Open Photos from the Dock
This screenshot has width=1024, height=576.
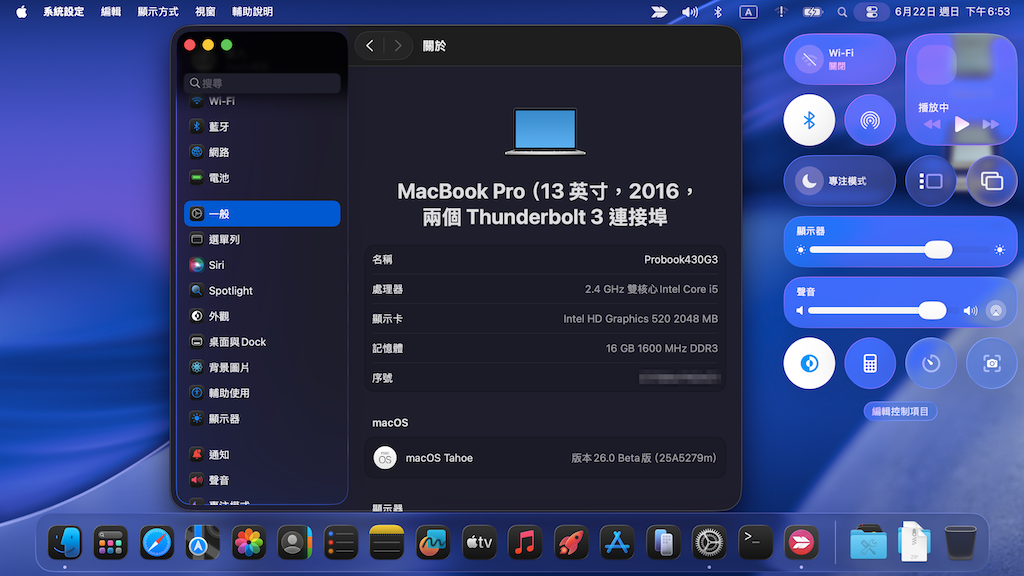click(249, 543)
